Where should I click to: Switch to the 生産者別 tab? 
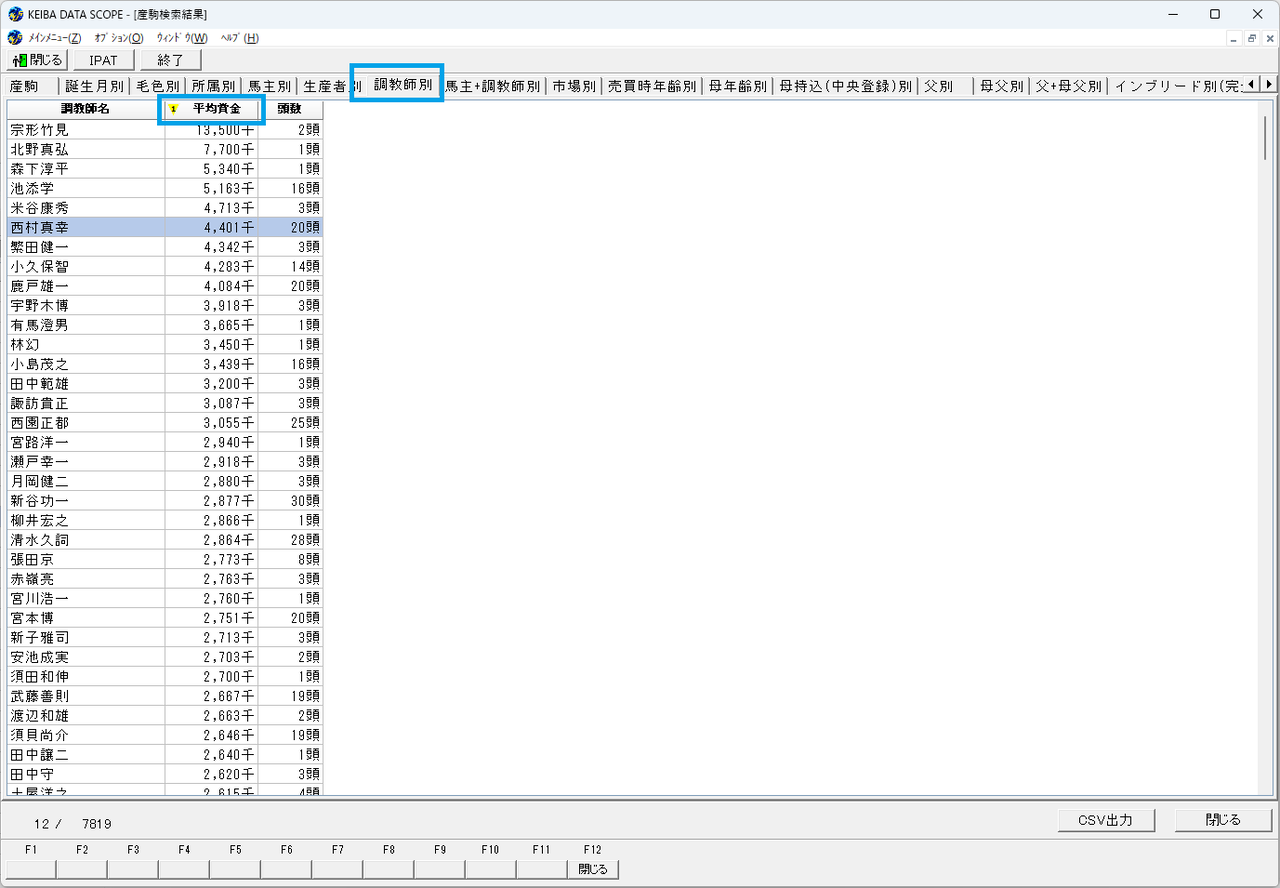click(326, 86)
